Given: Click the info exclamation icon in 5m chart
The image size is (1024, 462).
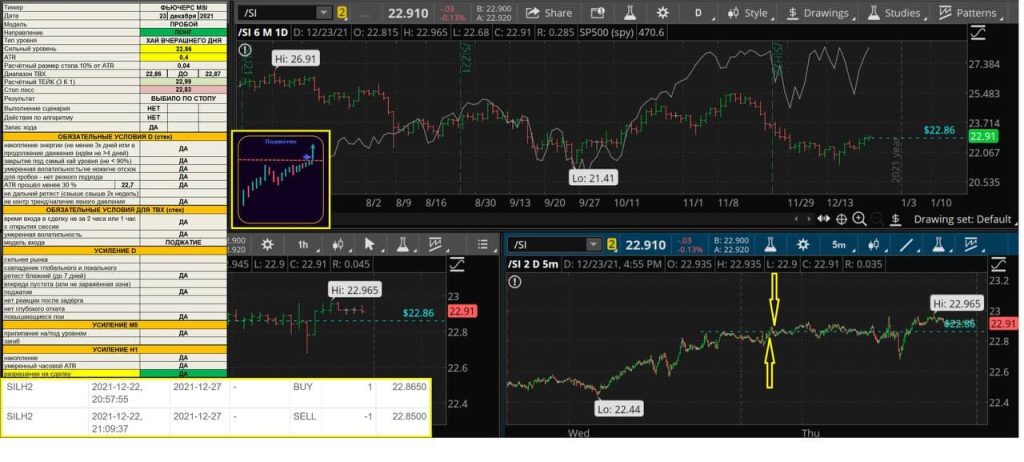Looking at the screenshot, I should click(x=515, y=282).
